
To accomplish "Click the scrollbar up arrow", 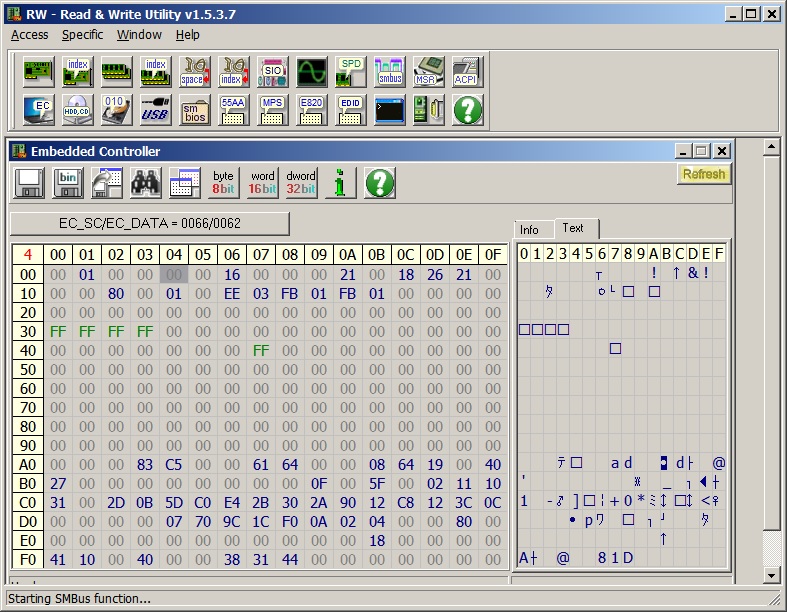I will click(x=771, y=148).
